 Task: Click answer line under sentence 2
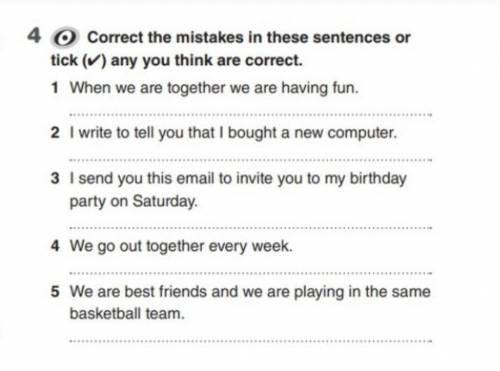(x=250, y=160)
